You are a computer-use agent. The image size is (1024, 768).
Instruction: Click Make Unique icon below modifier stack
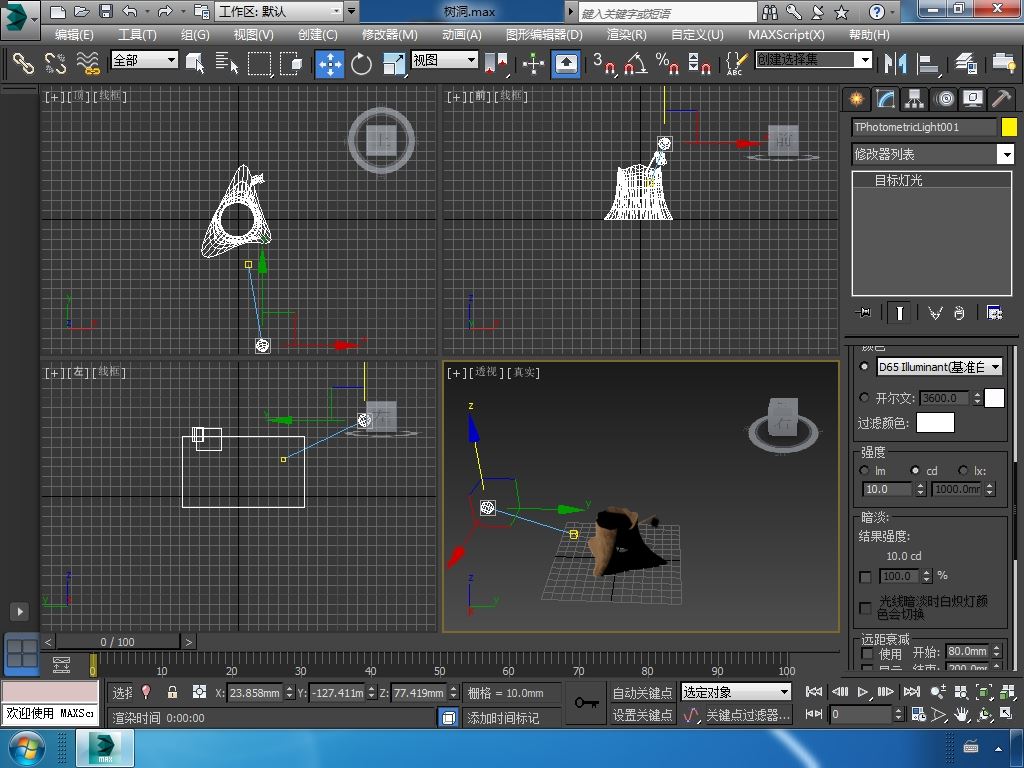[x=935, y=313]
